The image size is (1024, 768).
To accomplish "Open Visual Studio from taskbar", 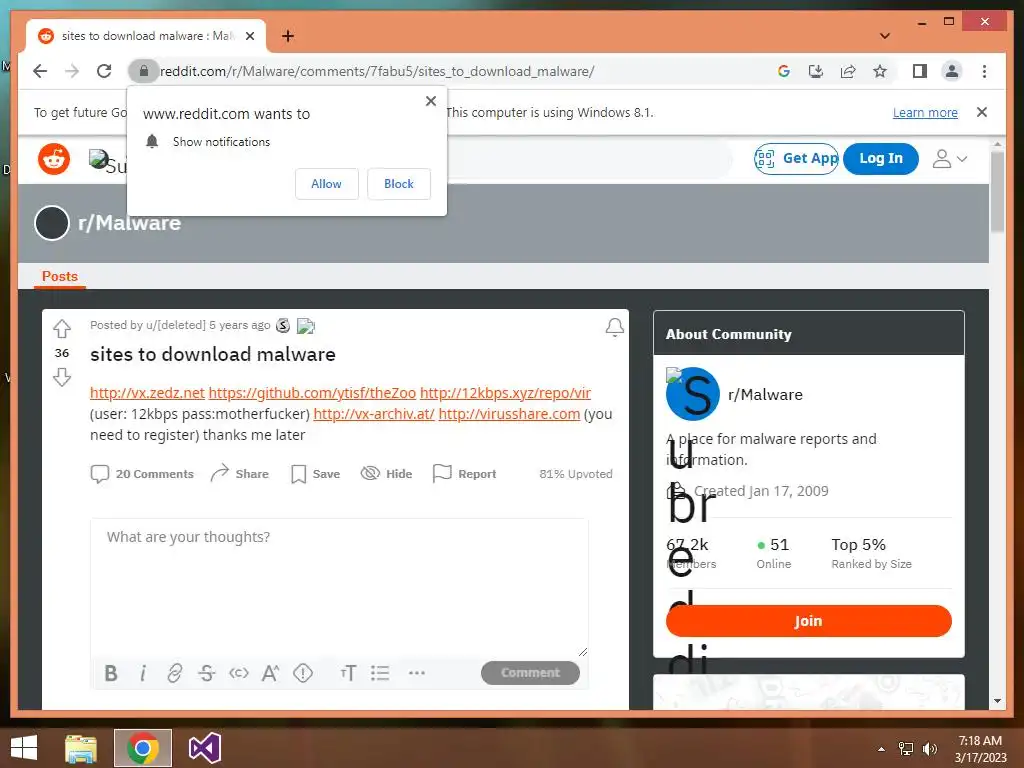I will coord(204,748).
